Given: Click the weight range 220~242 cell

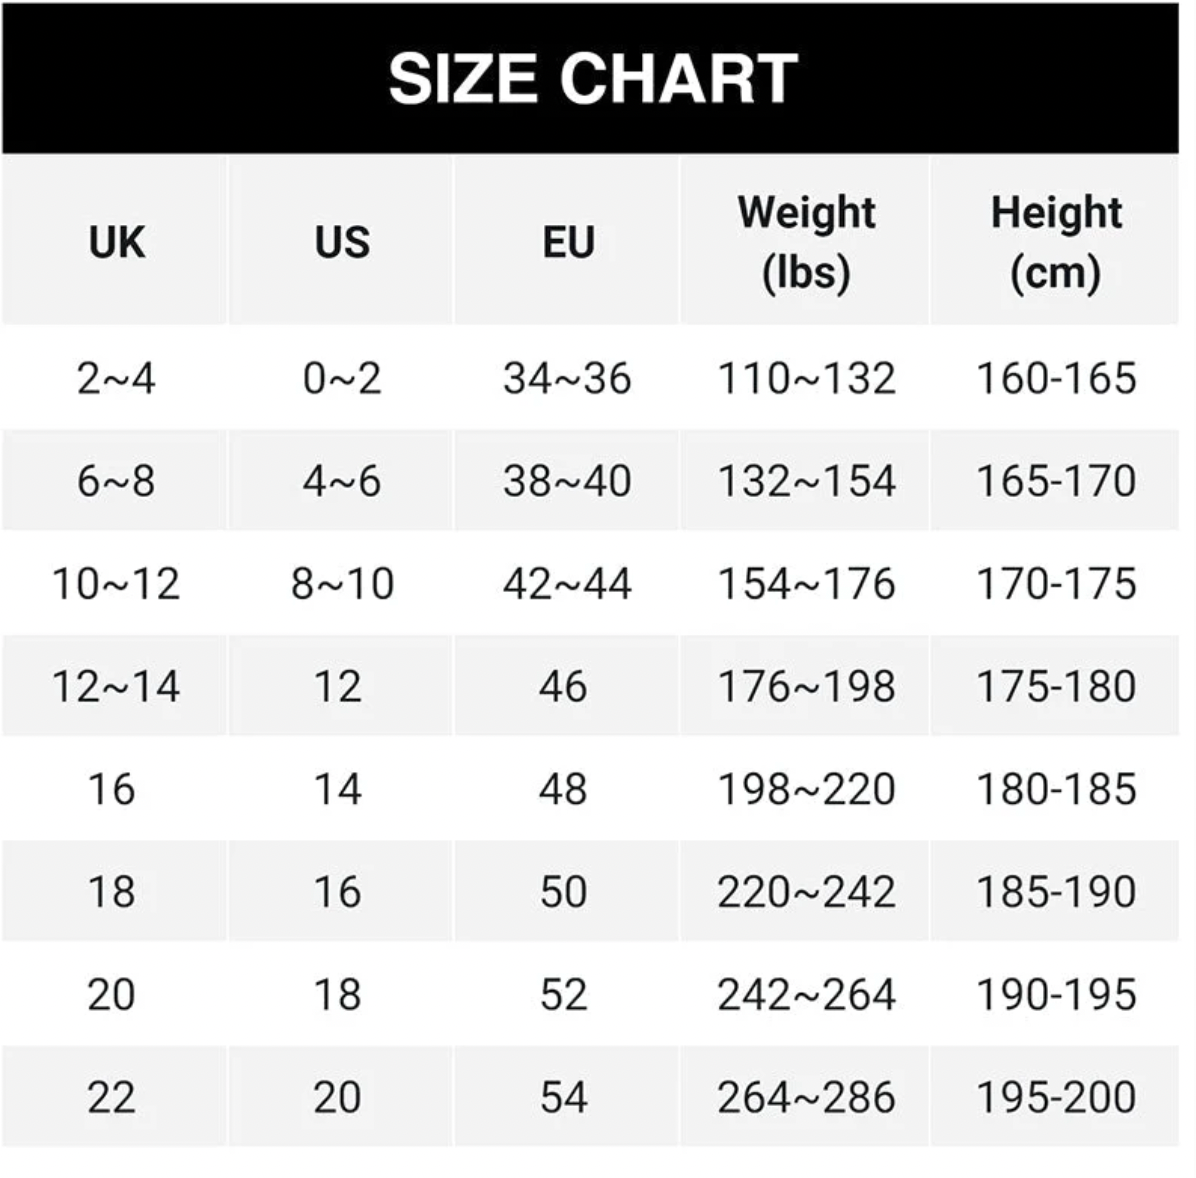Looking at the screenshot, I should click(x=806, y=892).
